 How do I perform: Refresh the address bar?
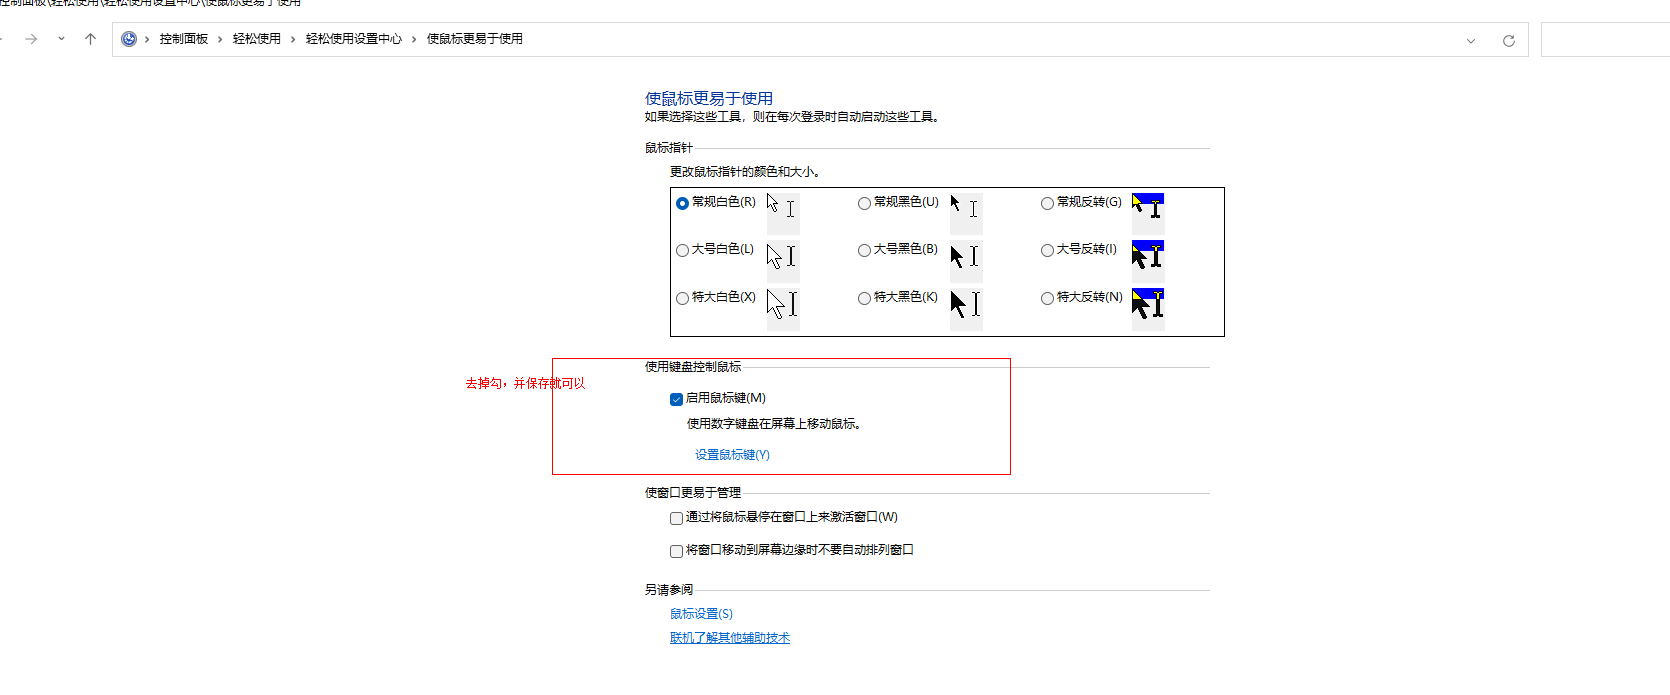coord(1509,40)
